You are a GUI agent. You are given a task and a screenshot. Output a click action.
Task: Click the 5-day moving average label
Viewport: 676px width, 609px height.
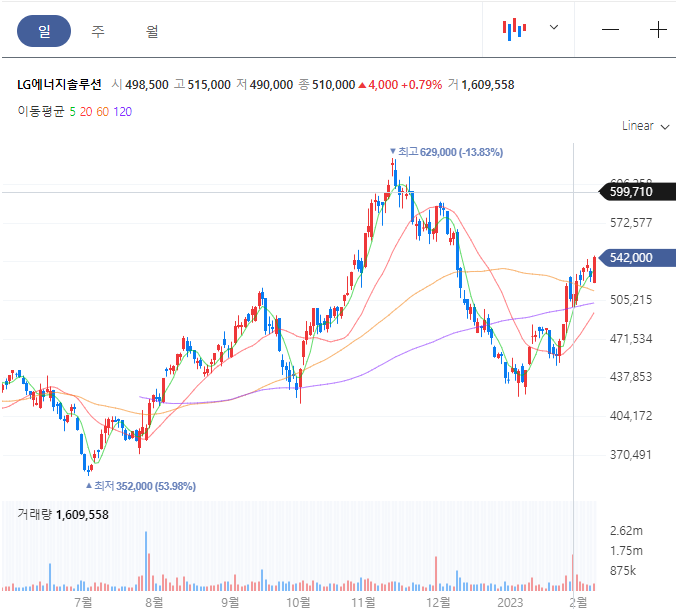72,112
